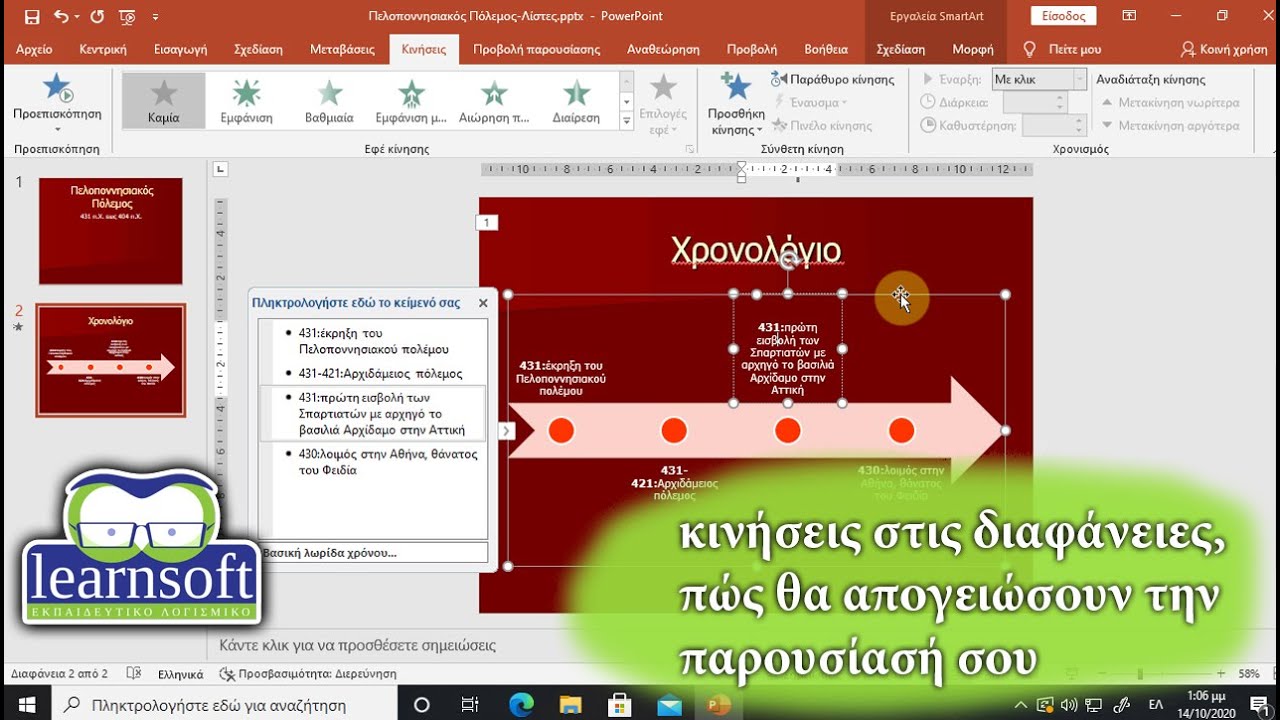1280x720 pixels.
Task: Switch to the Αναθεώρηση review tab
Action: tap(663, 49)
